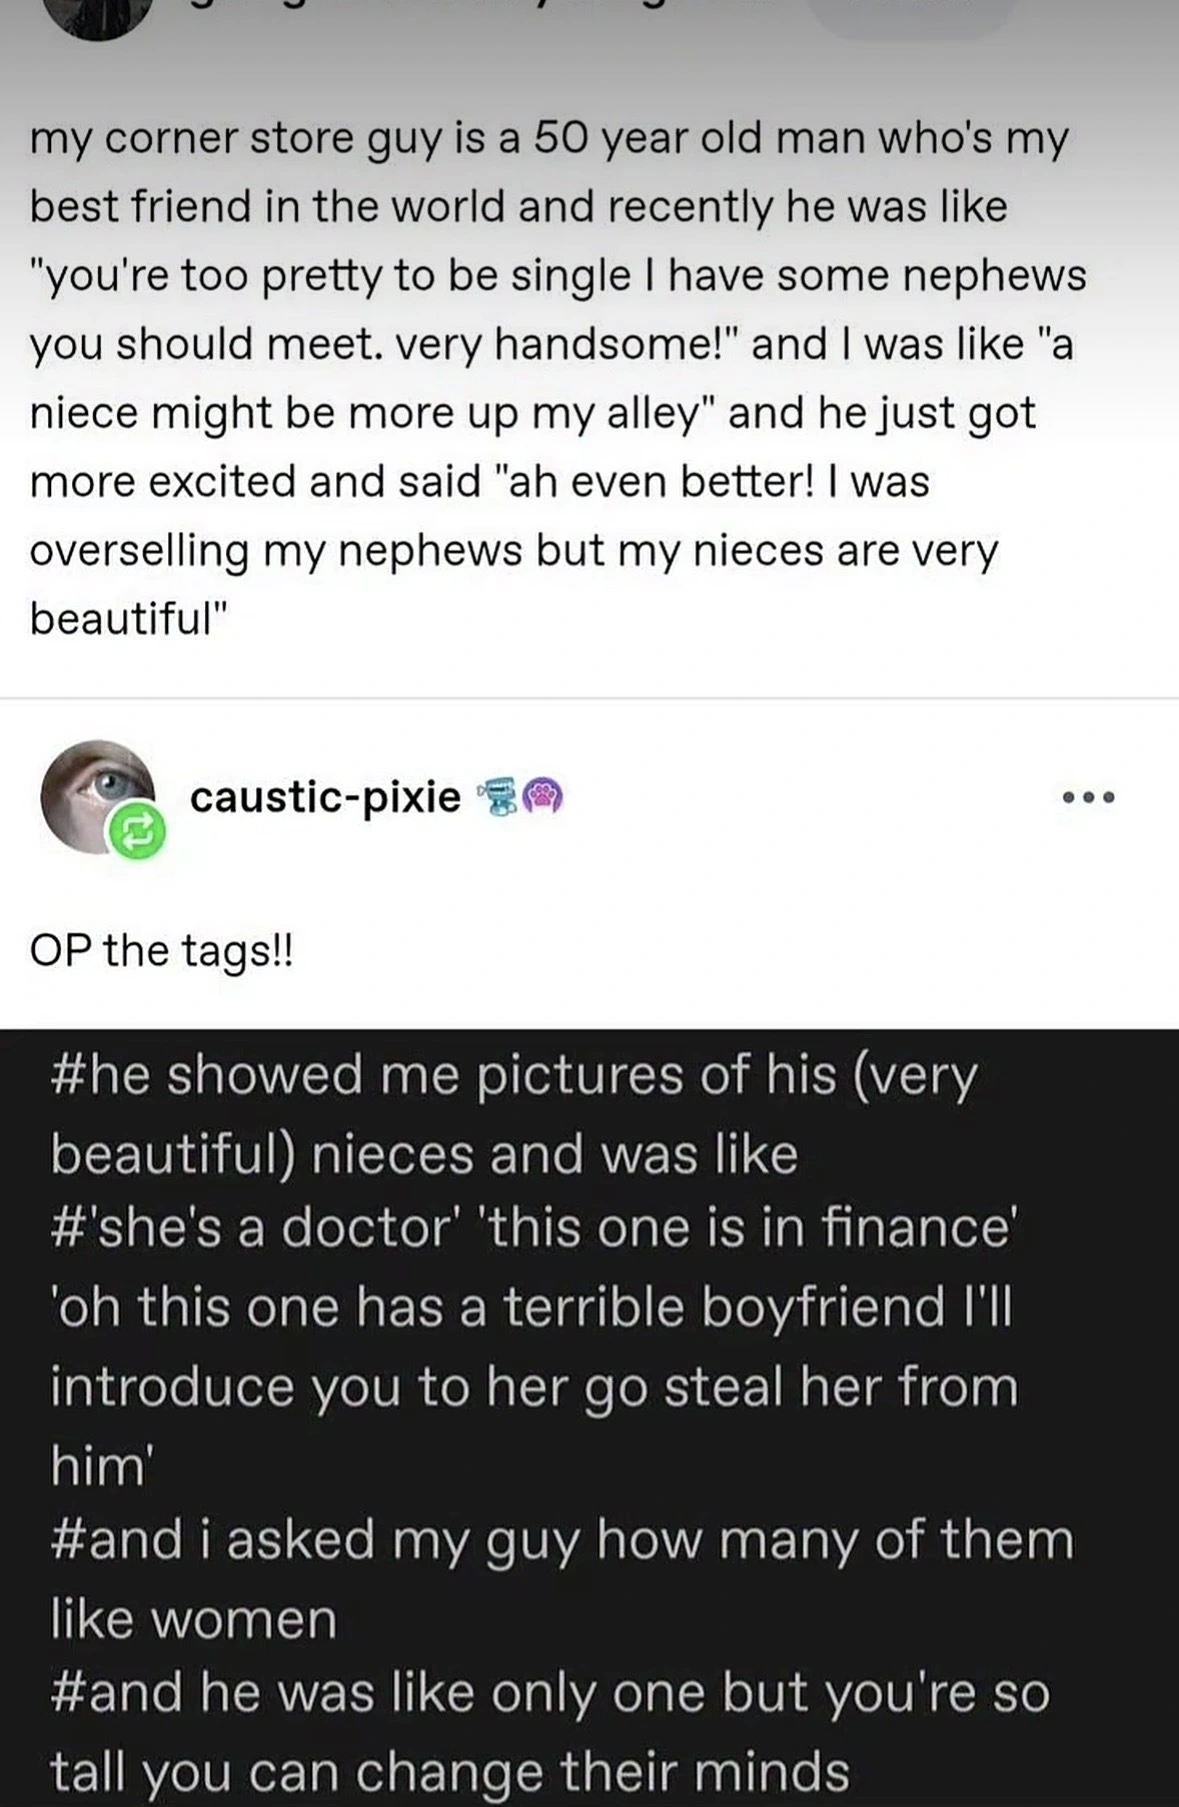
Task: Click the 'introduce you to her go steal her from' line
Action: point(534,1386)
